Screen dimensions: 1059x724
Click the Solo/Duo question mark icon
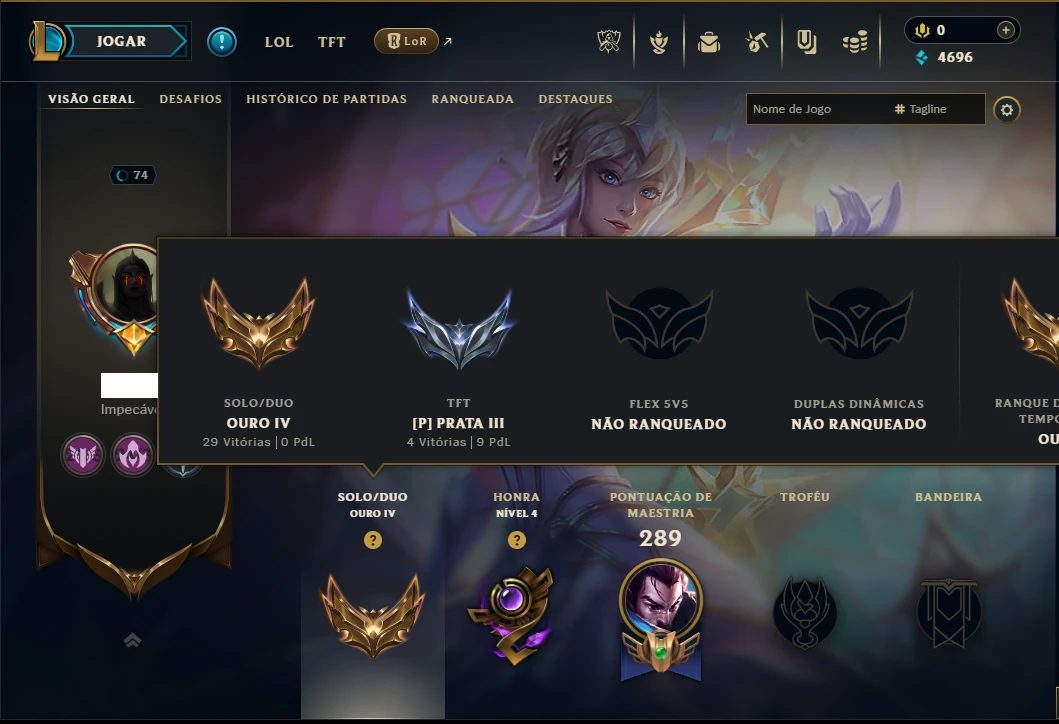(x=373, y=540)
